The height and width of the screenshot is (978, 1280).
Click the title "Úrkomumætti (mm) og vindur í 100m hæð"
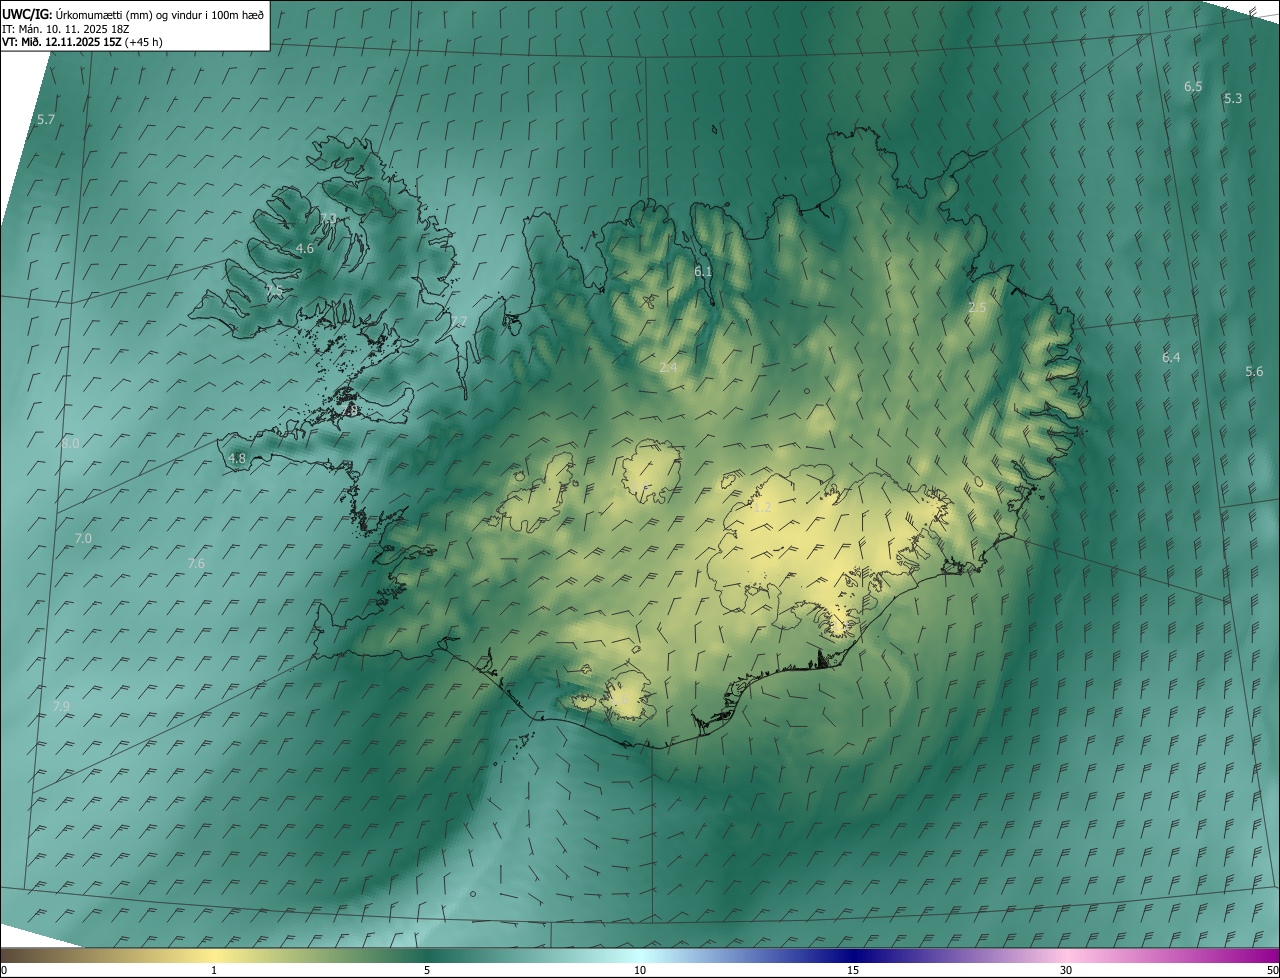pos(158,14)
